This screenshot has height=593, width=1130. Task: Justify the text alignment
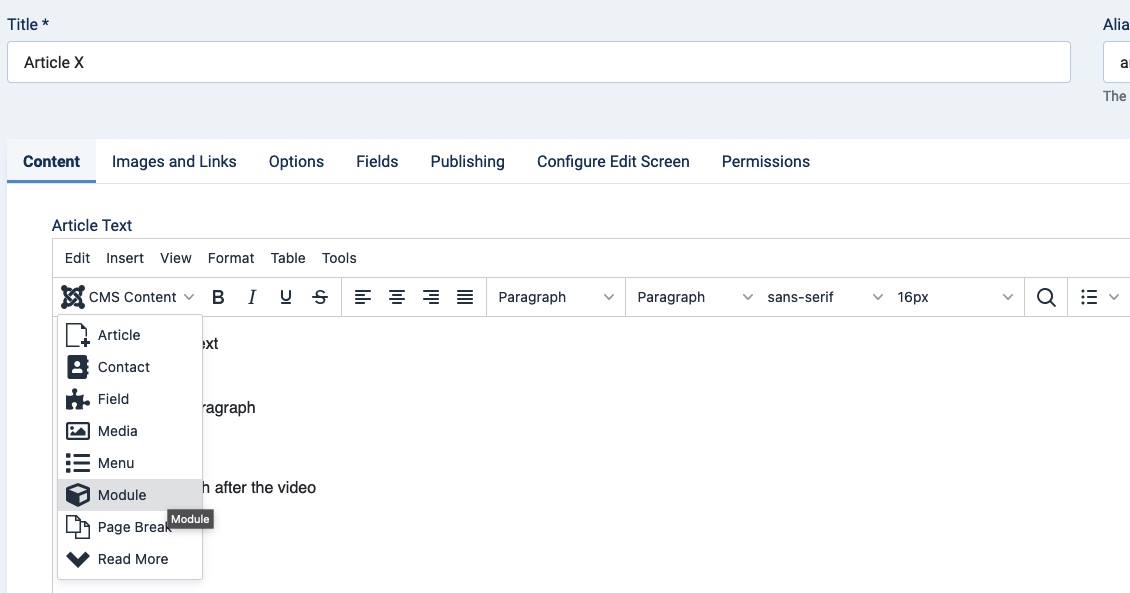click(x=465, y=297)
